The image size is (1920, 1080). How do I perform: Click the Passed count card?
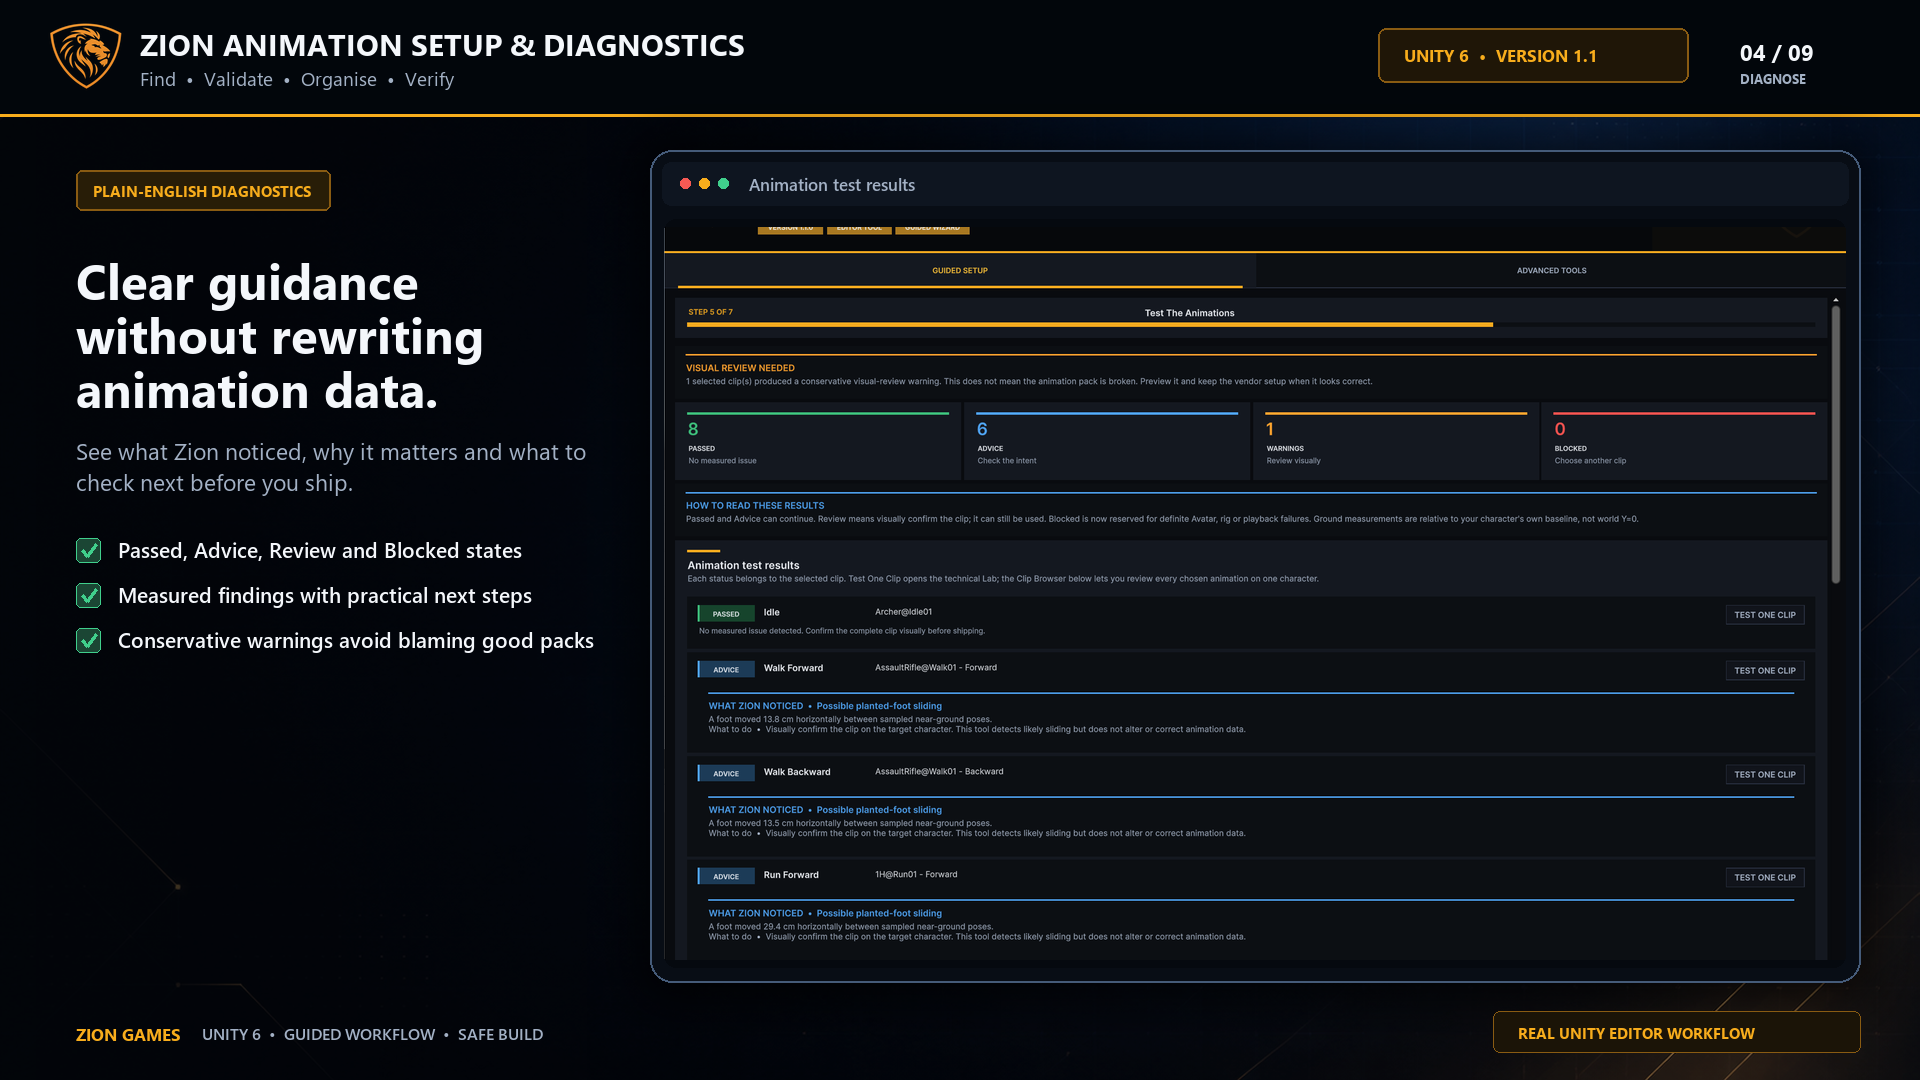click(x=818, y=441)
